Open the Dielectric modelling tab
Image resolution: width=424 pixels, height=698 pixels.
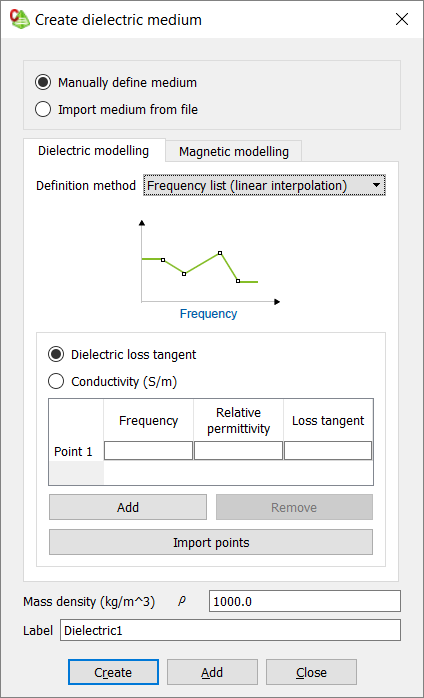94,150
